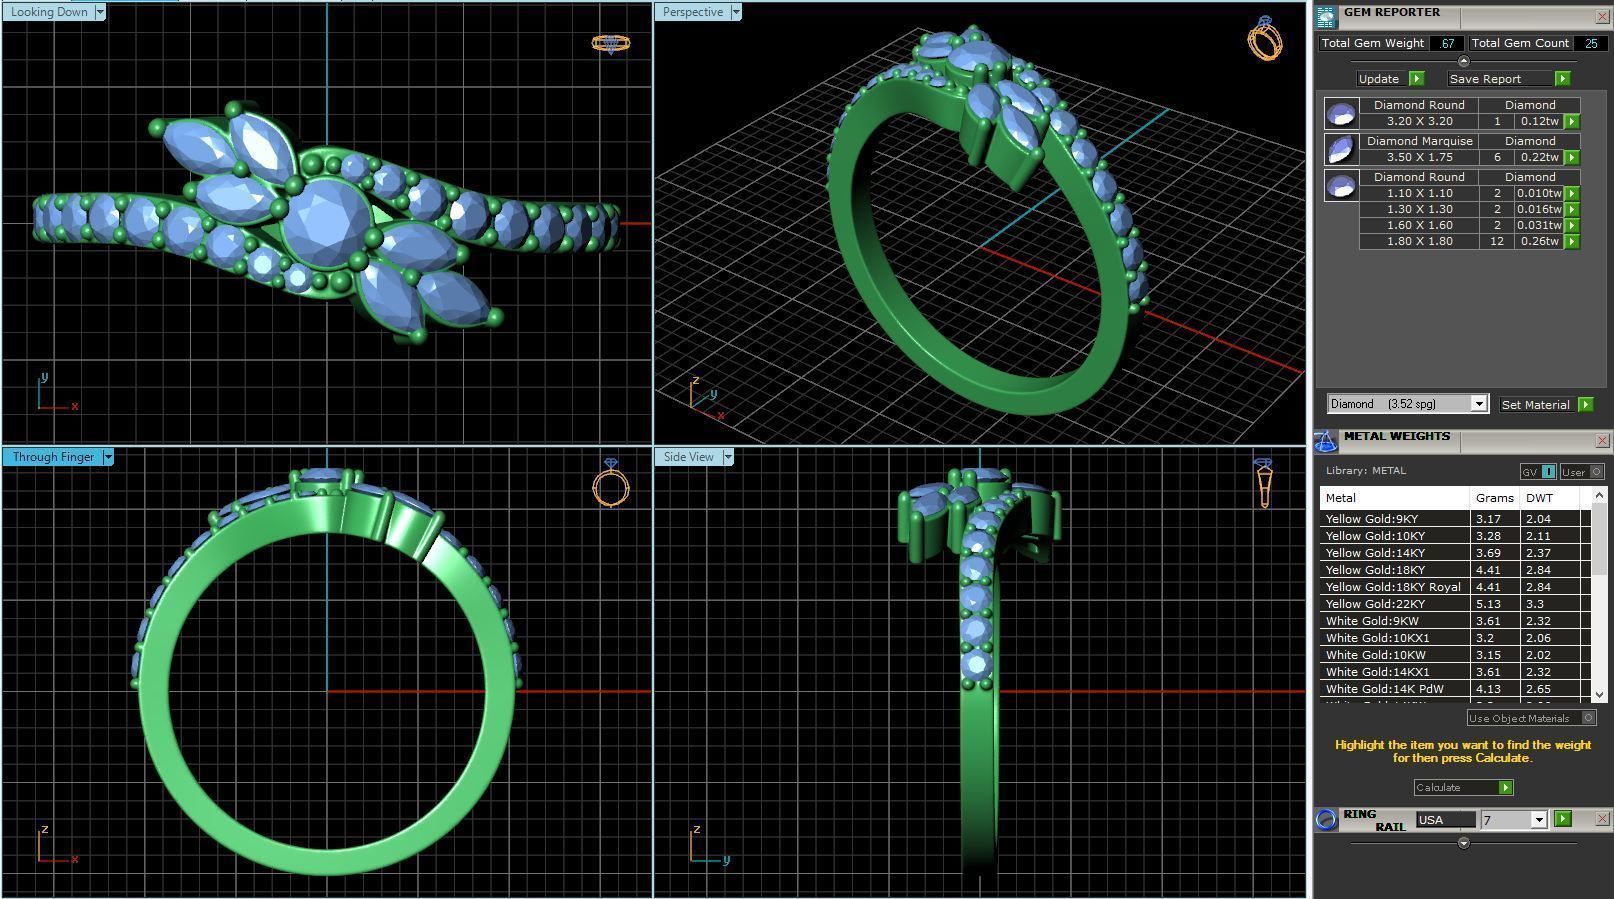Viewport: 1614px width, 899px height.
Task: Close the Ring Rail panel
Action: pos(1601,819)
